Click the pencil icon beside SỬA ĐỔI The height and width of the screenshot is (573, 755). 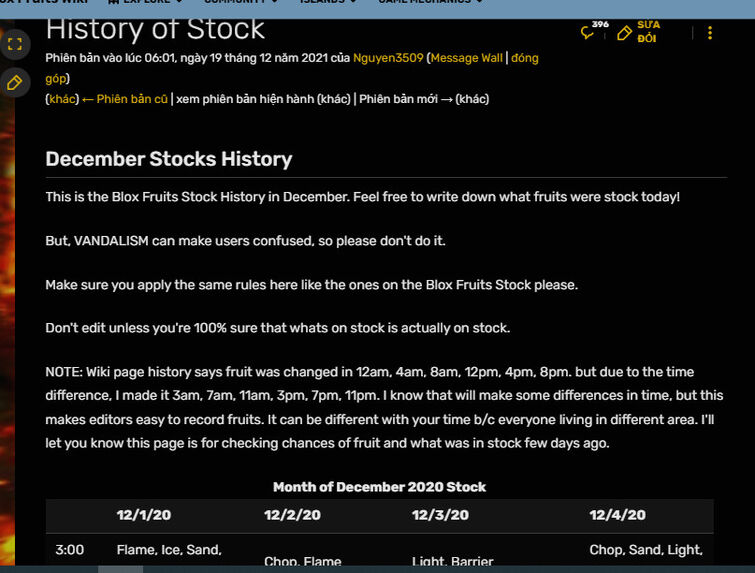[x=625, y=33]
